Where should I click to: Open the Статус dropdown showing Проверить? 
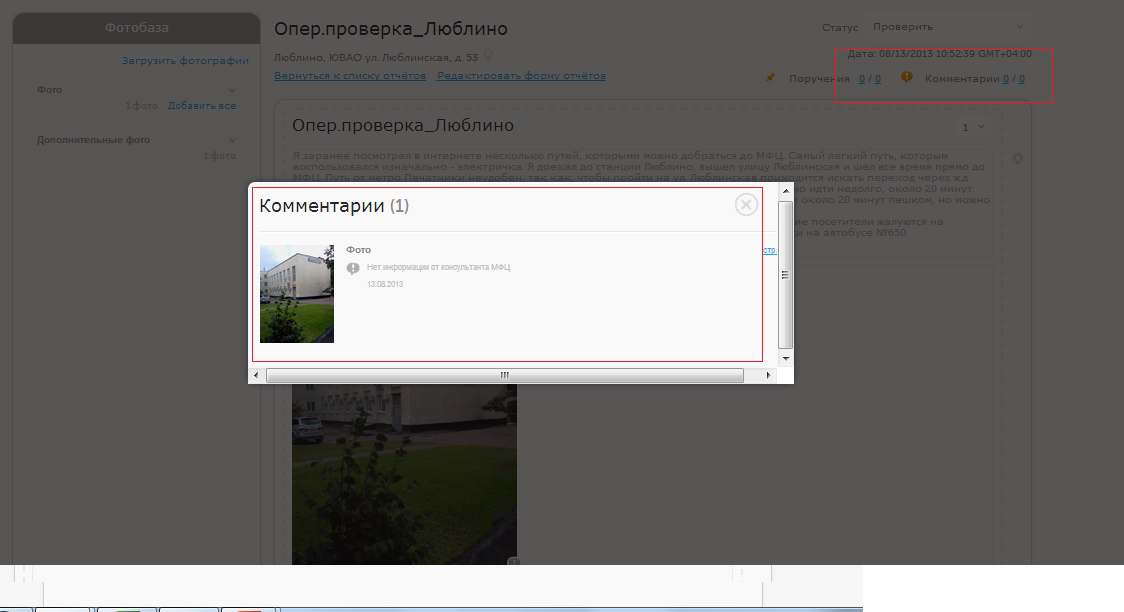(946, 27)
